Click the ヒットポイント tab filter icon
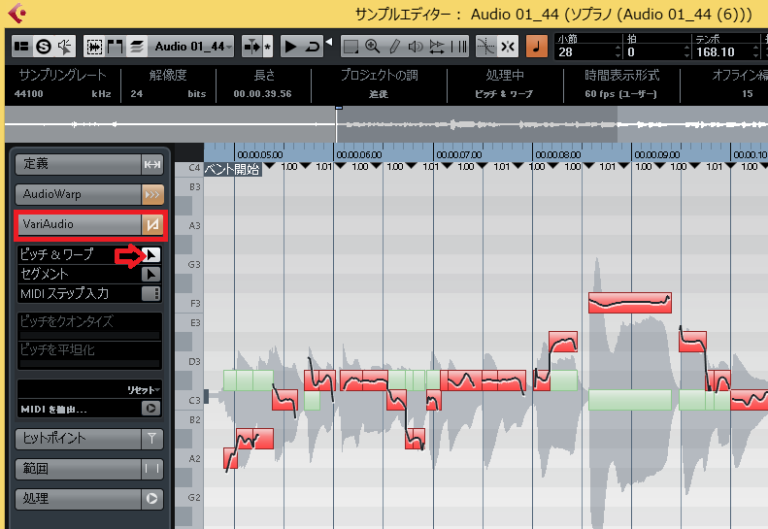The image size is (768, 529). pyautogui.click(x=152, y=439)
